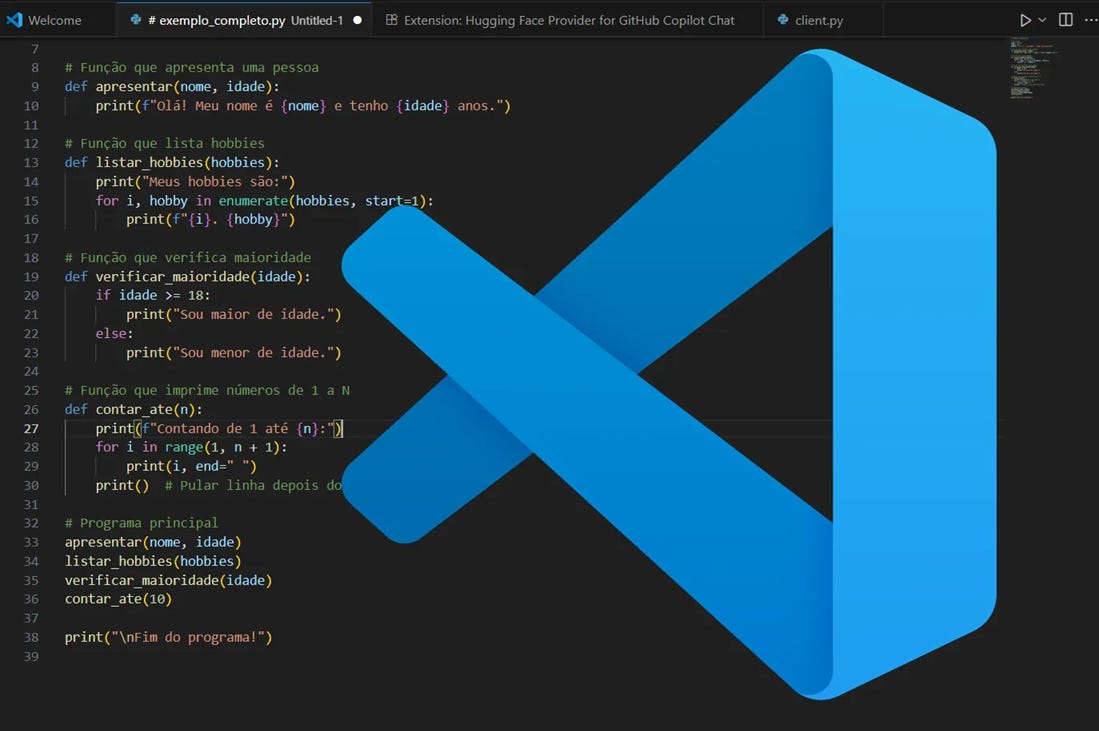
Task: Click the "Contando de 1 até {n}:" line
Action: click(219, 428)
